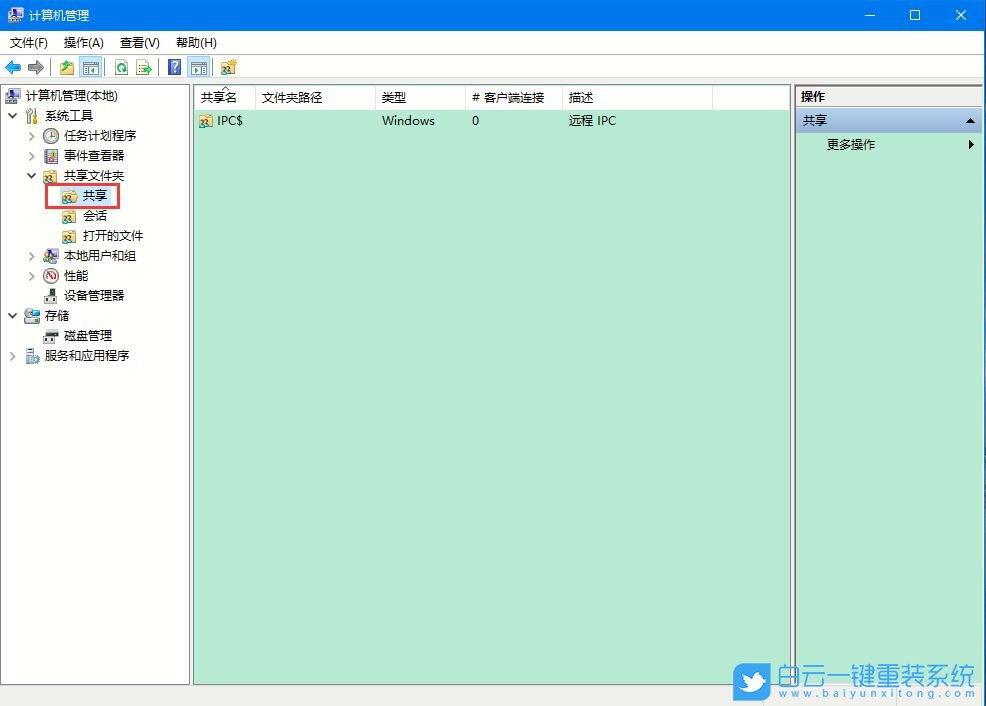Click the new share wizard toolbar icon

pos(229,68)
